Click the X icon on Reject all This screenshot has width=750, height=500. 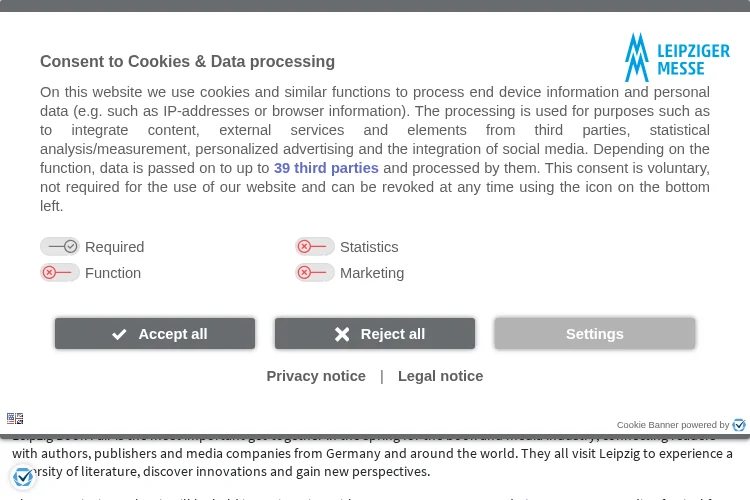[342, 334]
